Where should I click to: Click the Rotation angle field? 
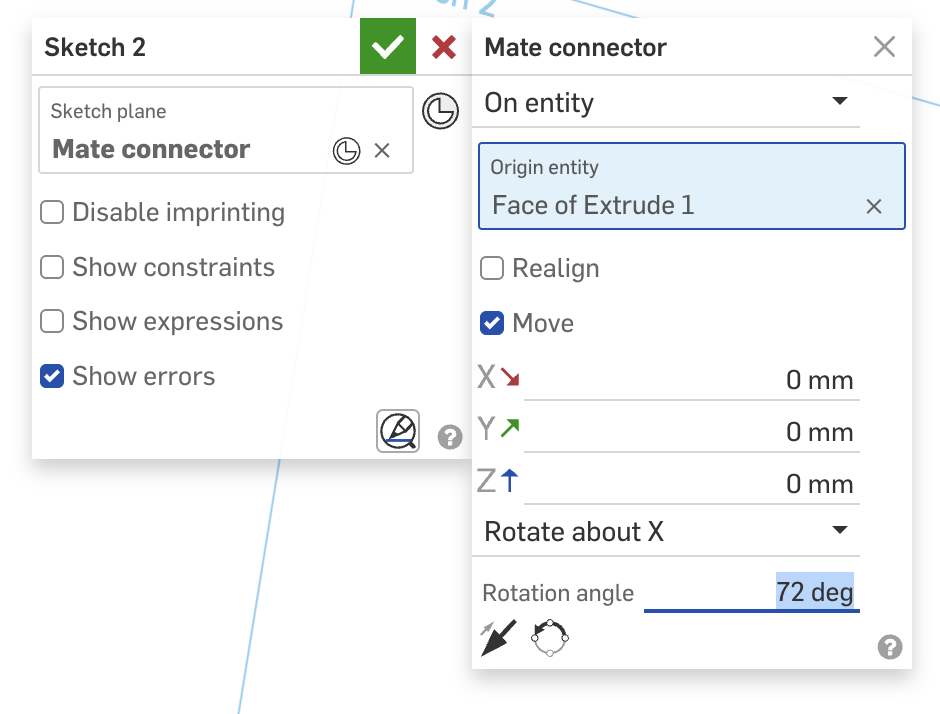click(x=752, y=593)
